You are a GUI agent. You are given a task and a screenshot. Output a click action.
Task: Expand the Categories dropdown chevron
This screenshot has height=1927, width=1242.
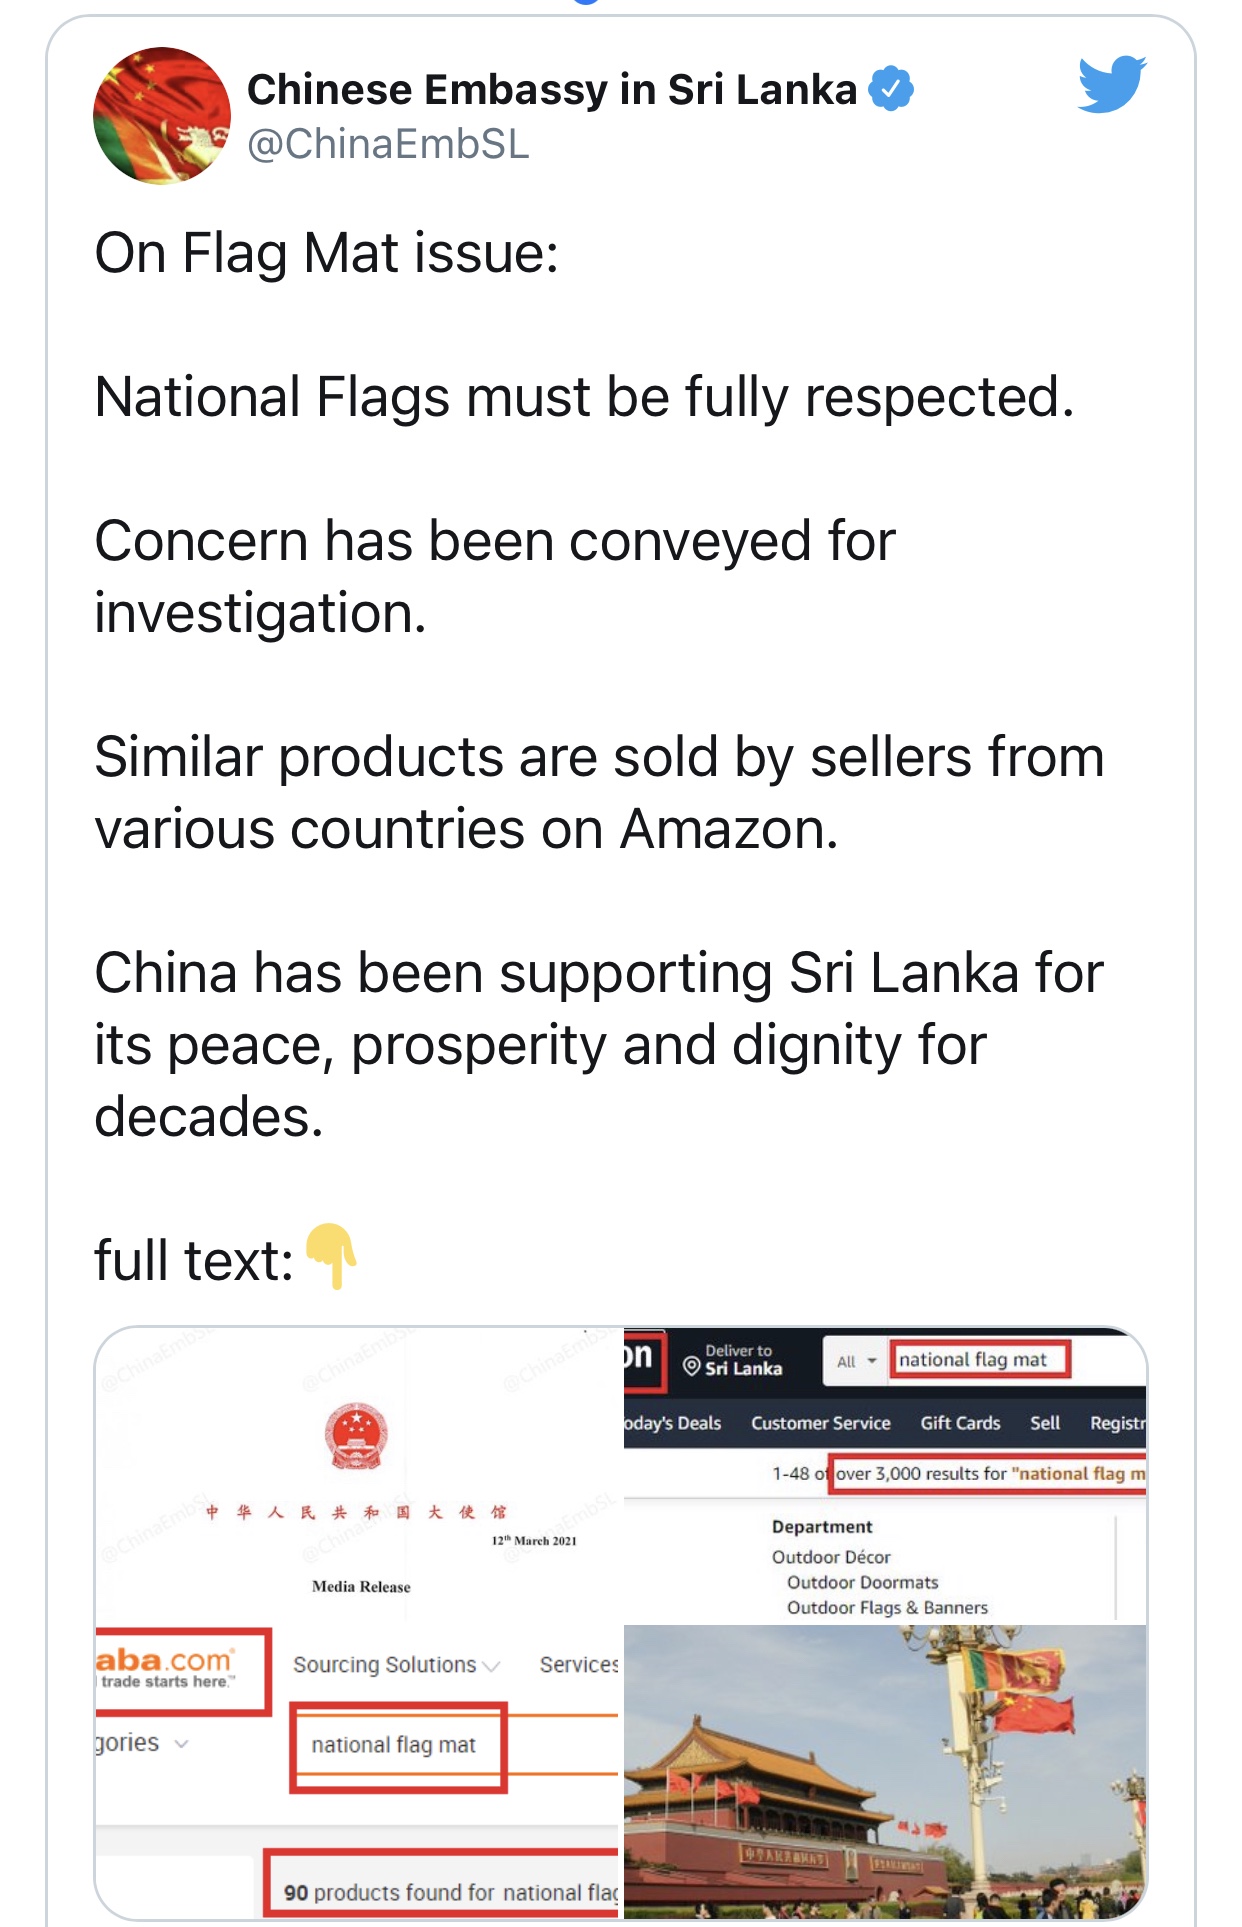(181, 1743)
